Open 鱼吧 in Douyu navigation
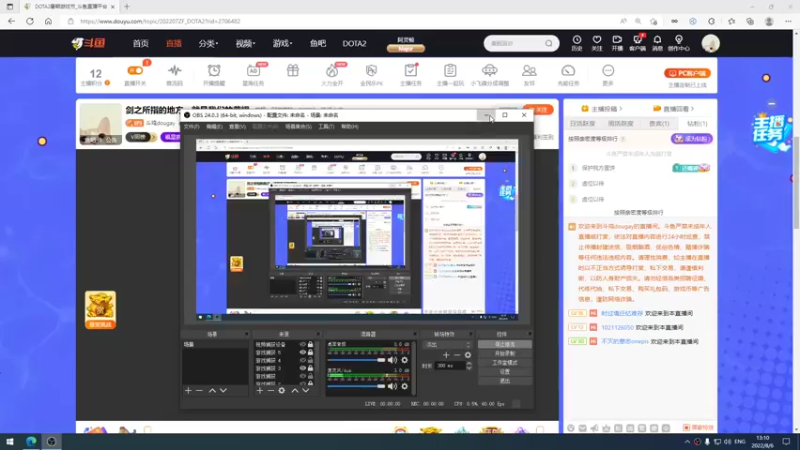This screenshot has width=800, height=450. [317, 43]
